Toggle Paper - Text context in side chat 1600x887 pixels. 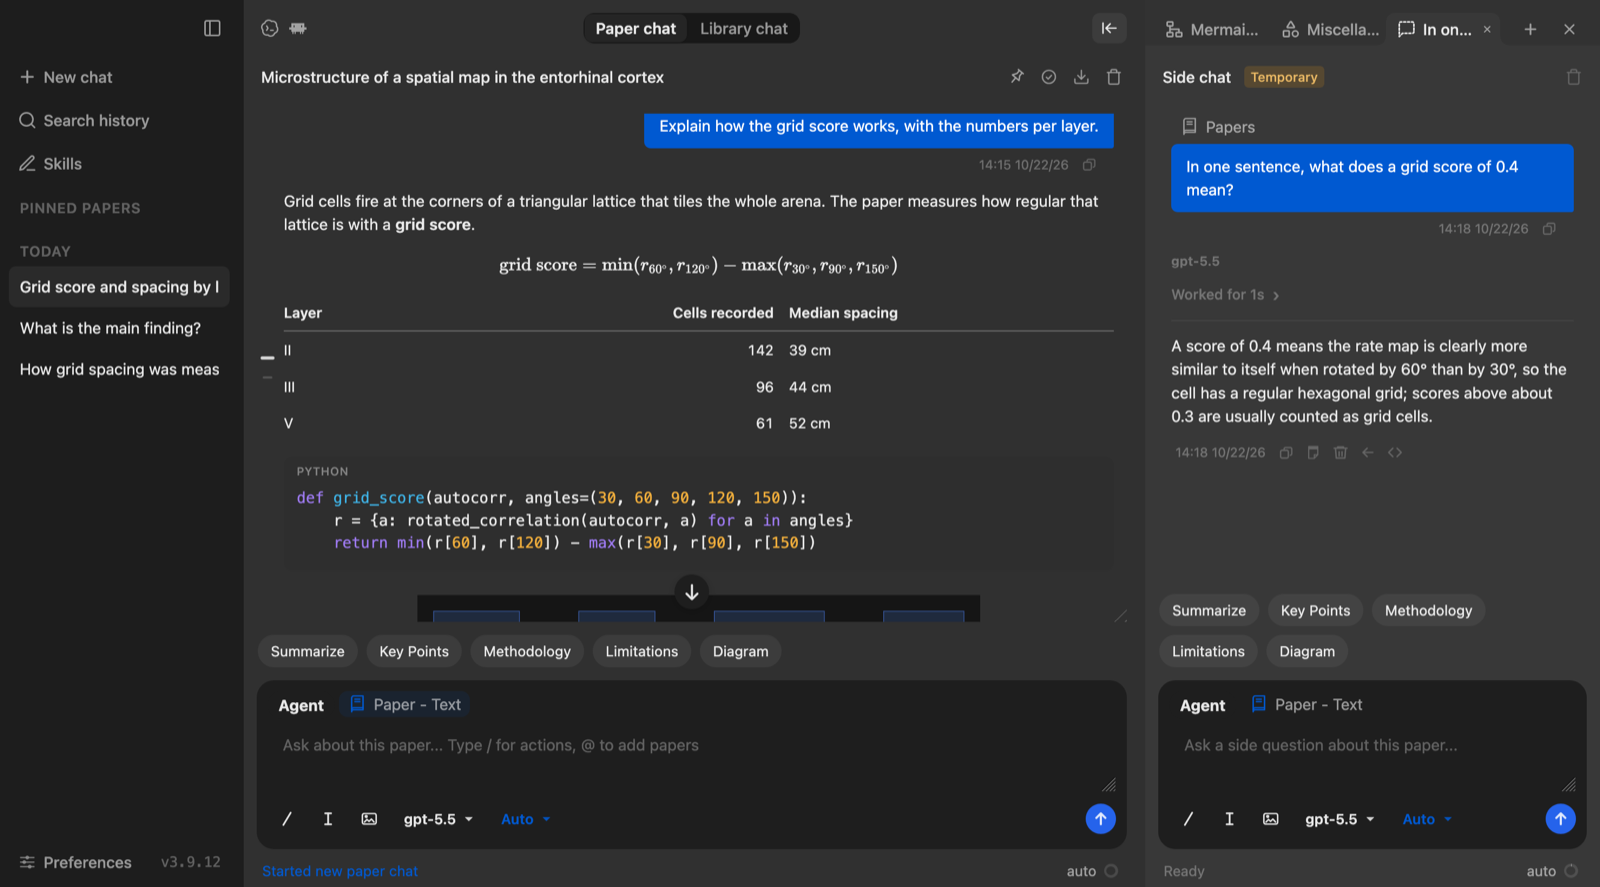pyautogui.click(x=1307, y=705)
